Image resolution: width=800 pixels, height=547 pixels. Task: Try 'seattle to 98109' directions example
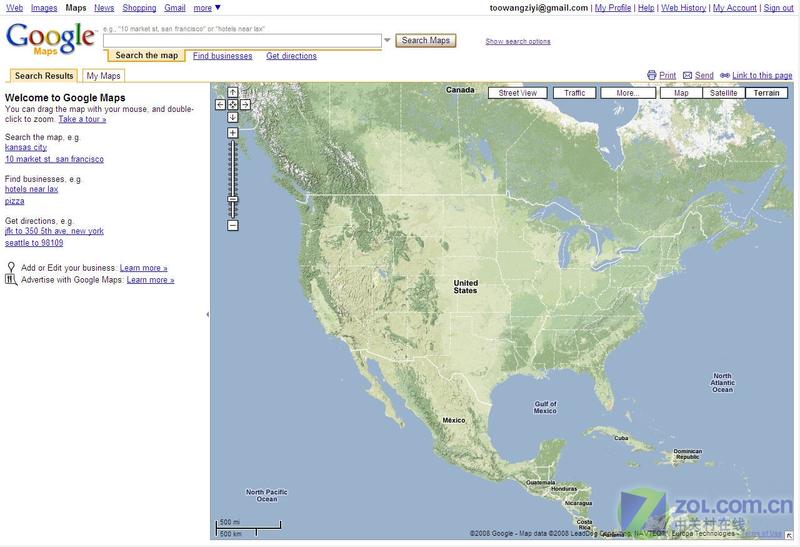pos(34,243)
